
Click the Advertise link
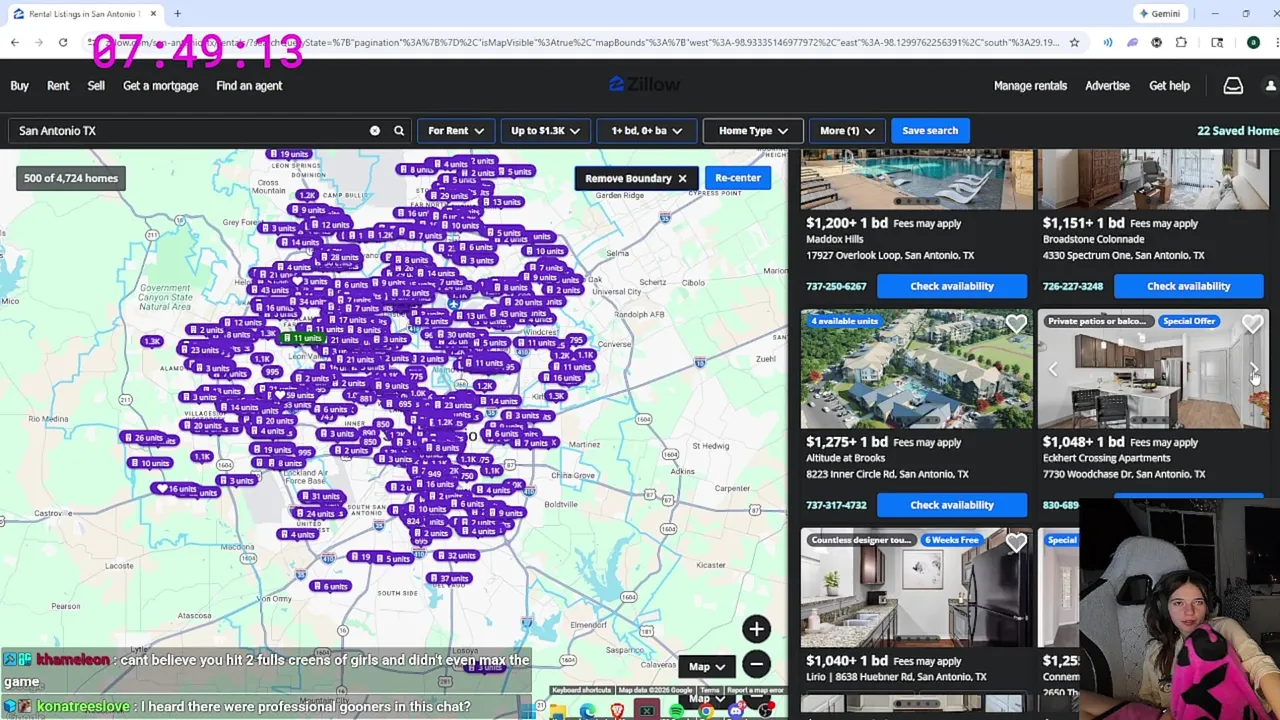(x=1107, y=86)
